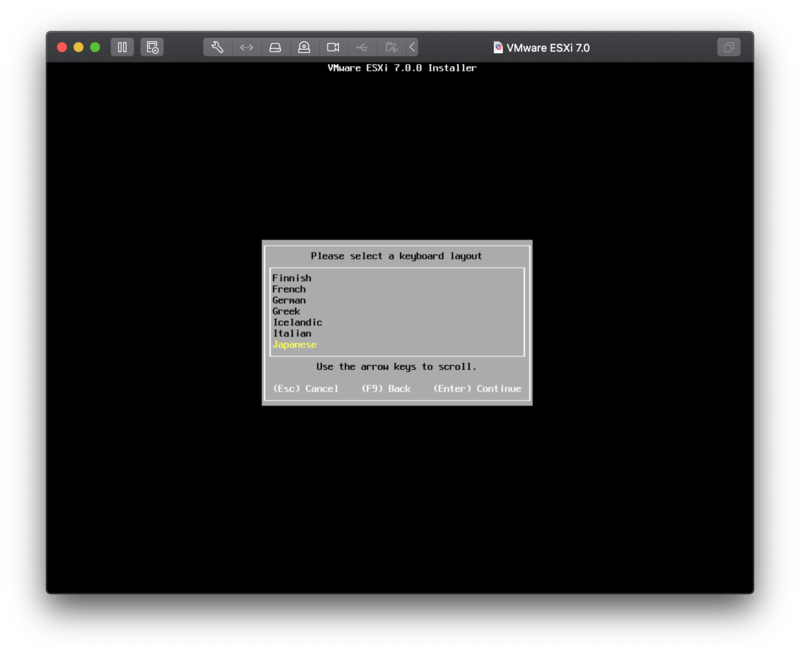Click the CD/DVD drive toolbar icon
The height and width of the screenshot is (655, 800).
coord(304,47)
